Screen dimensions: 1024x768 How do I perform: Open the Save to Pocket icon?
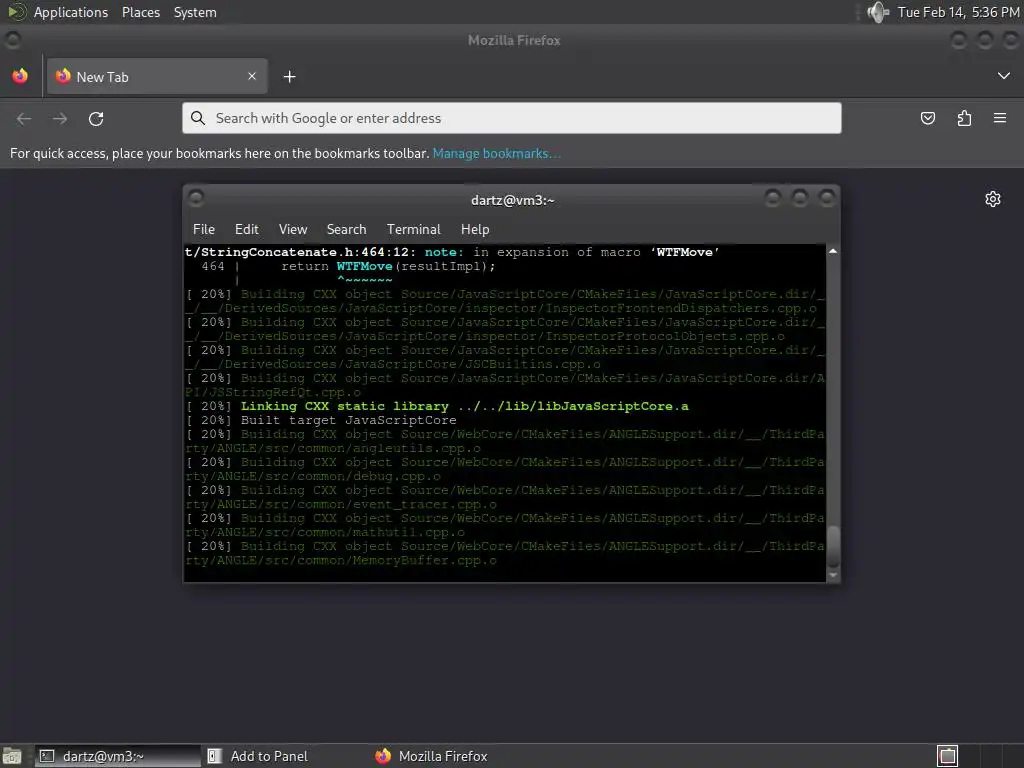[927, 118]
